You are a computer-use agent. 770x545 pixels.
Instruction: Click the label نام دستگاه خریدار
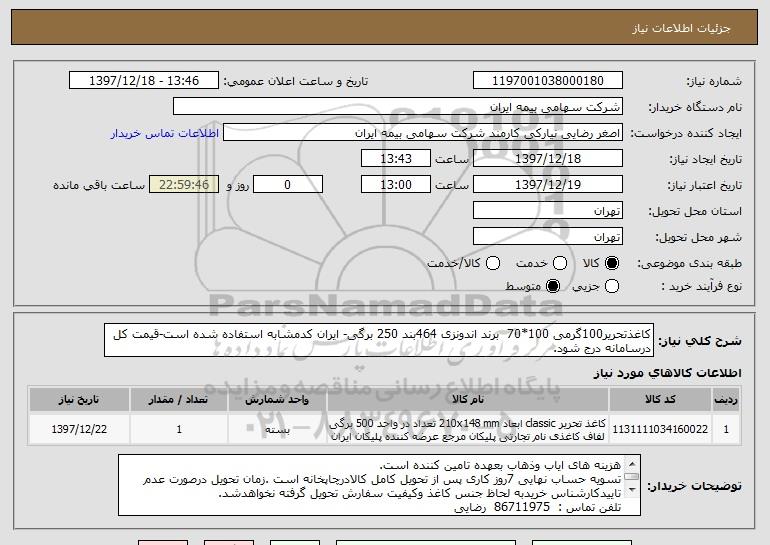[695, 108]
